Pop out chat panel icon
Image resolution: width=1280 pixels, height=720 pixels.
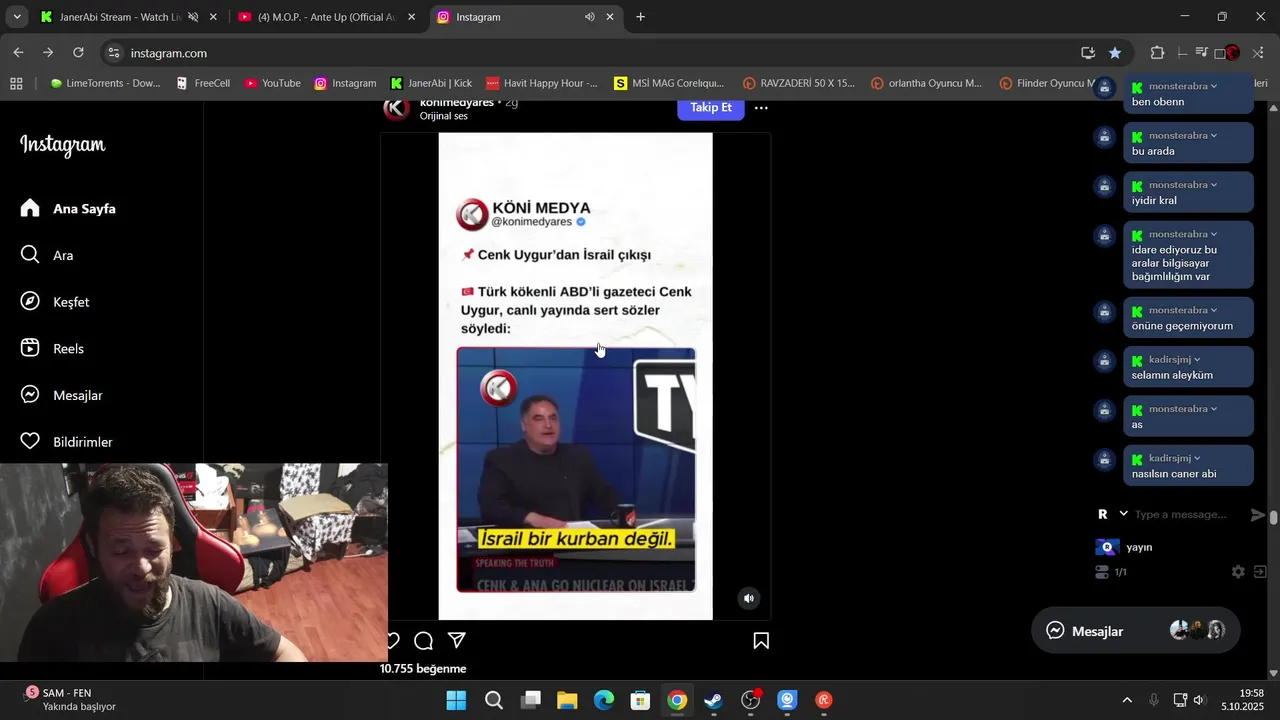pyautogui.click(x=1260, y=572)
